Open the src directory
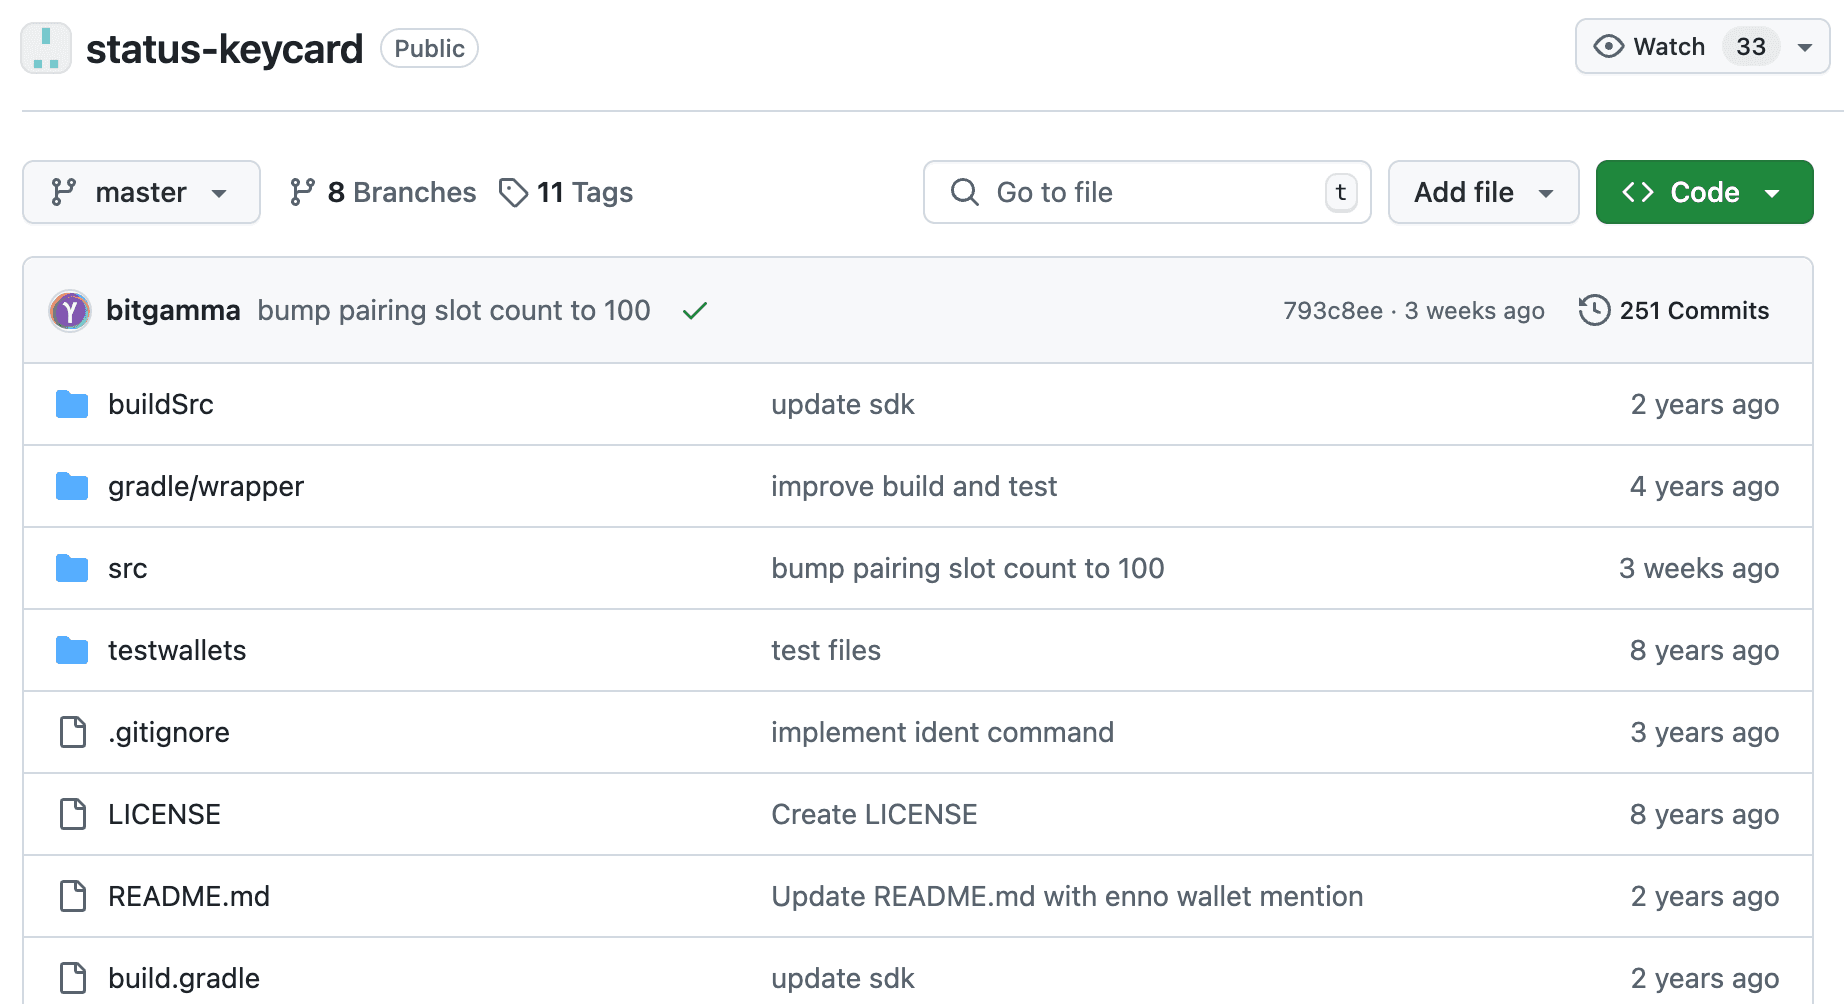 point(128,568)
